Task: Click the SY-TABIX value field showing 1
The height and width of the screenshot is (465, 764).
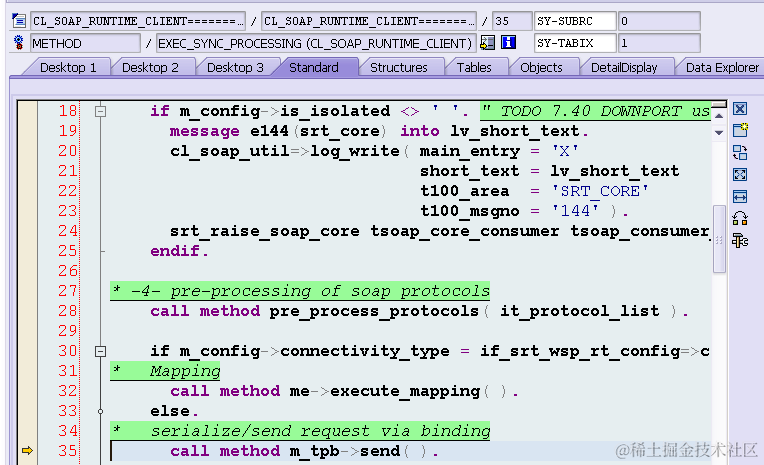Action: pyautogui.click(x=659, y=43)
